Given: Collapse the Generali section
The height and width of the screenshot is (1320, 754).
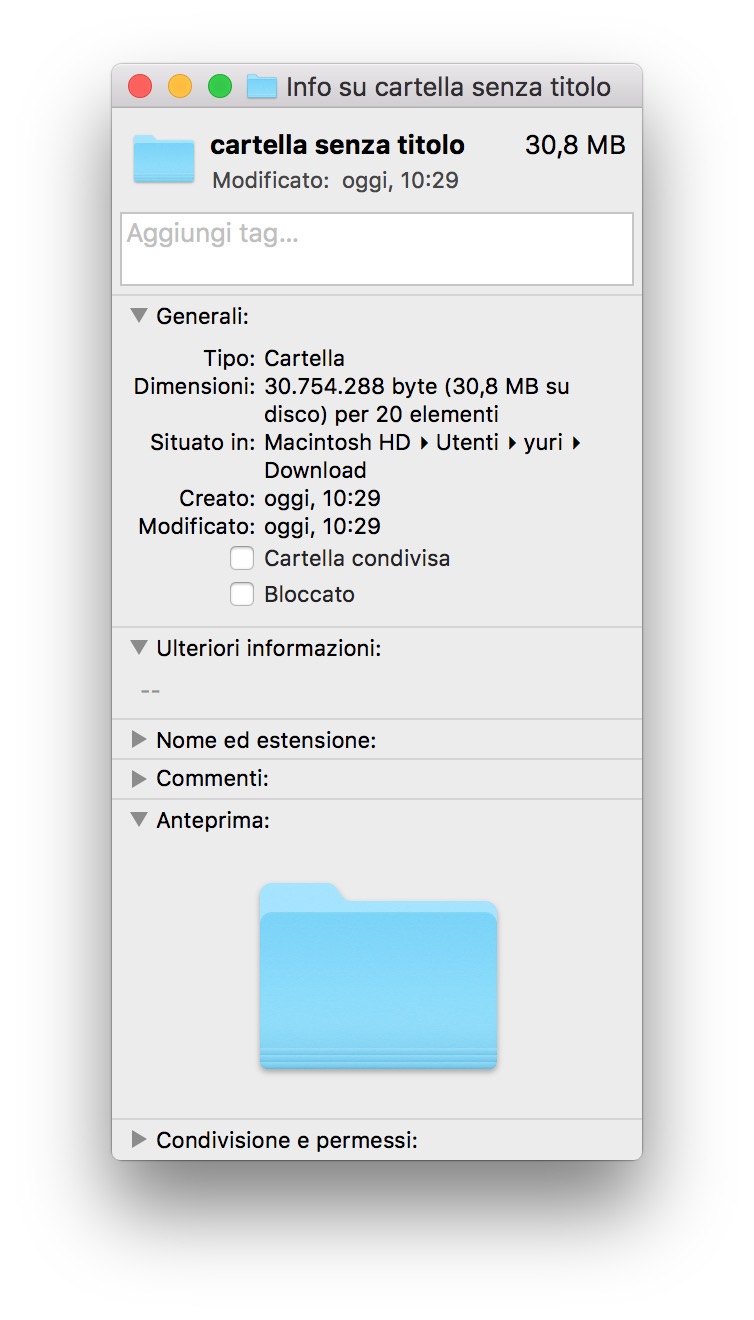Looking at the screenshot, I should point(139,316).
